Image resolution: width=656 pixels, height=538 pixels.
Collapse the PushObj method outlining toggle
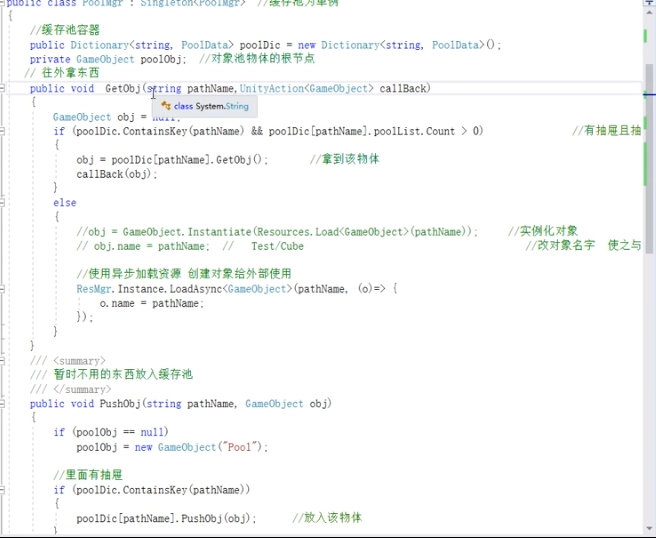[x=2, y=404]
